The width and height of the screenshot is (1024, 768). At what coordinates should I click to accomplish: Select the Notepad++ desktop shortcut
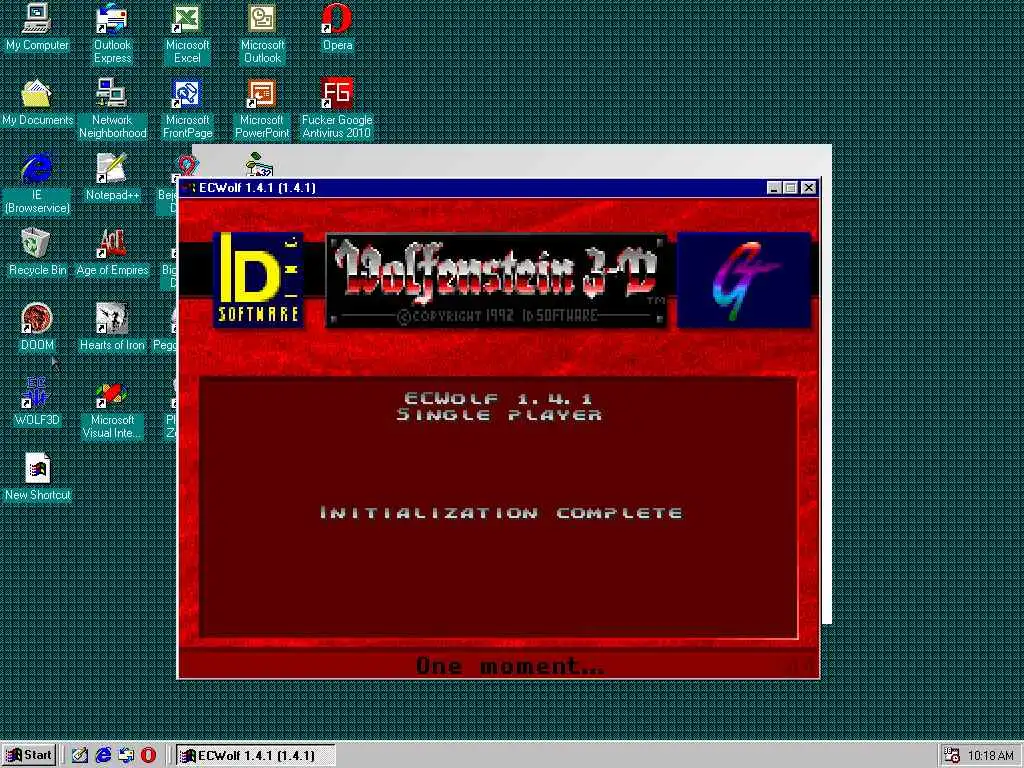(112, 177)
